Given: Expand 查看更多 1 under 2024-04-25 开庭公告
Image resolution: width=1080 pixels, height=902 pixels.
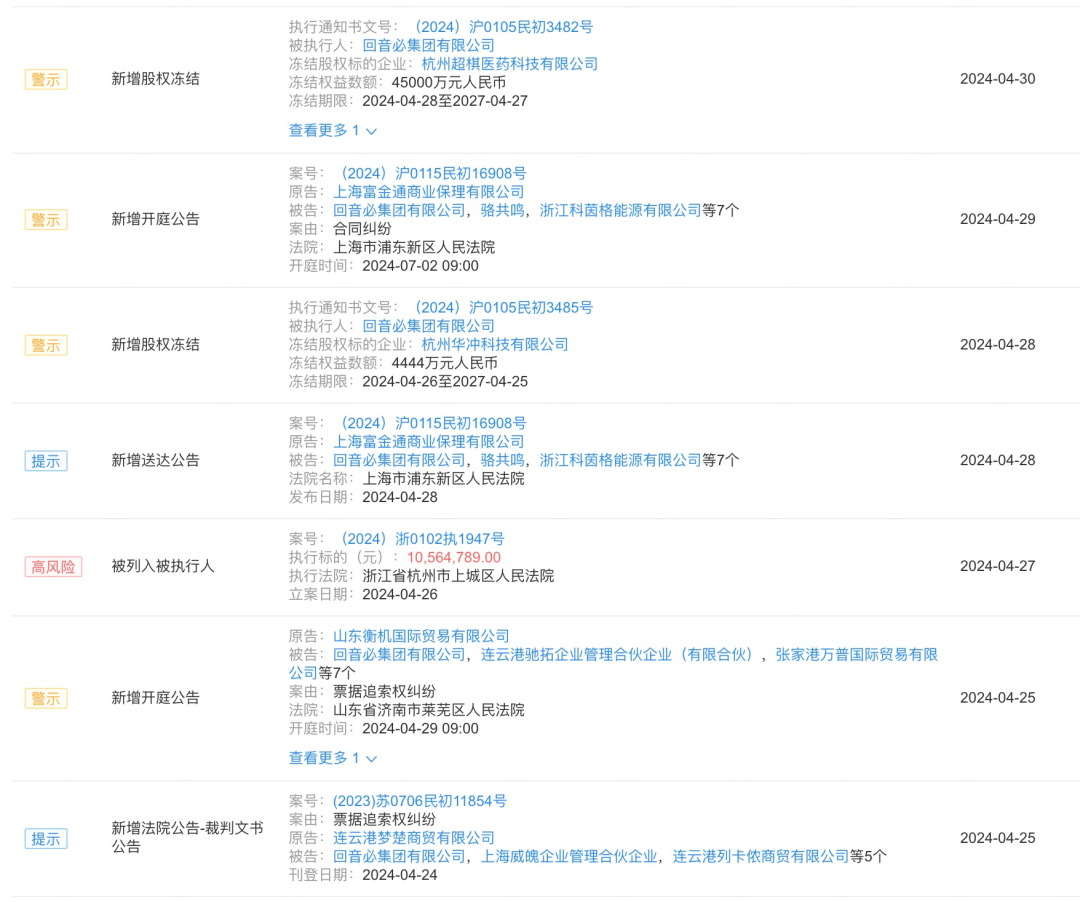Looking at the screenshot, I should pyautogui.click(x=333, y=758).
